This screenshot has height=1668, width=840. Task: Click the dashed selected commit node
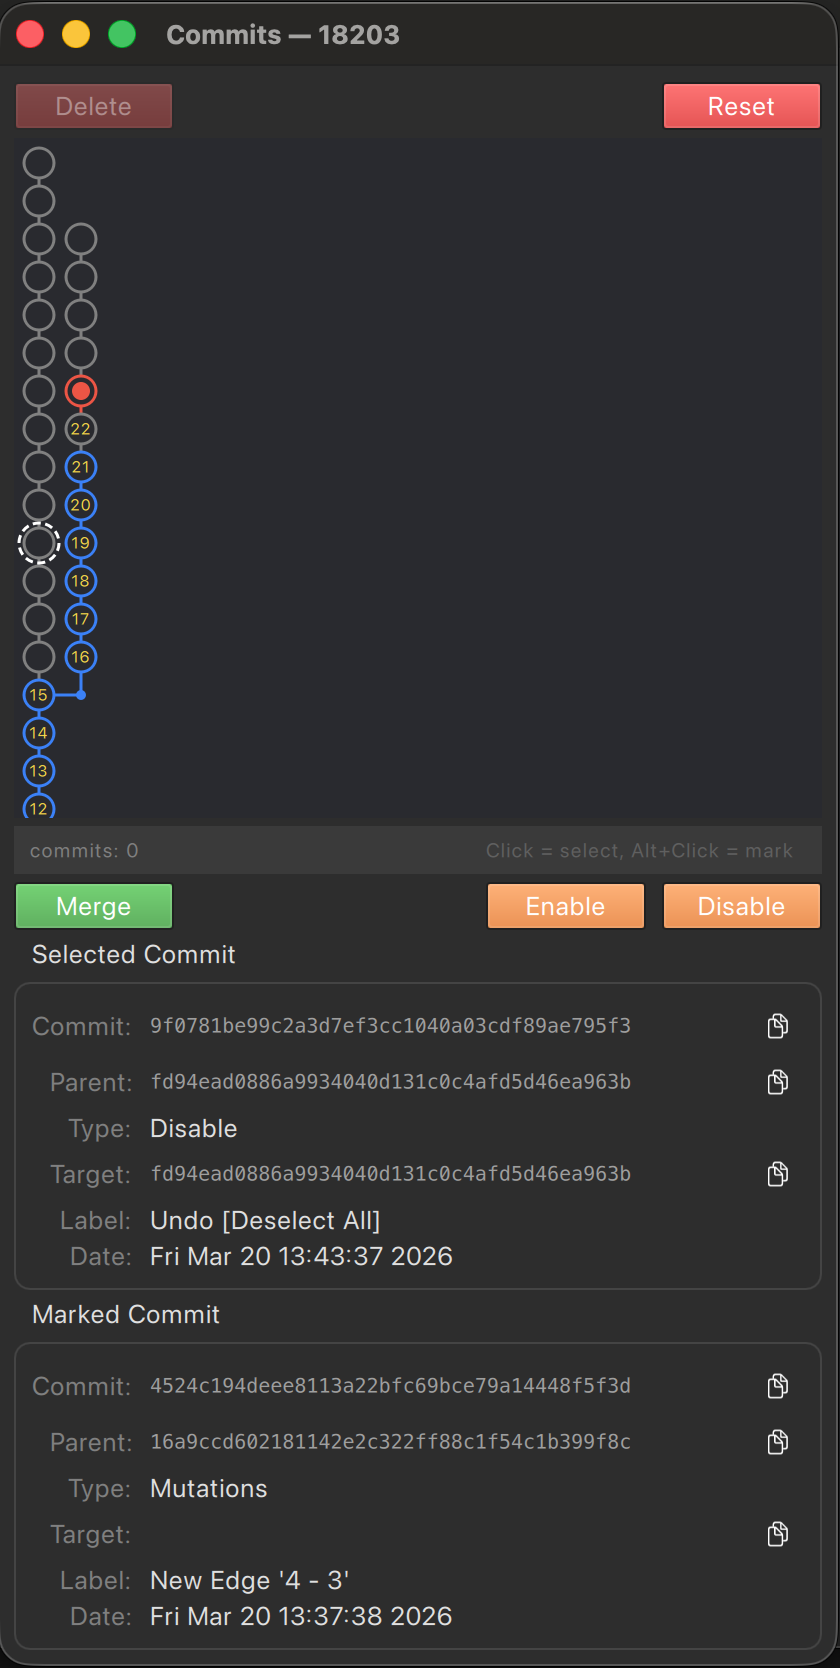tap(39, 543)
